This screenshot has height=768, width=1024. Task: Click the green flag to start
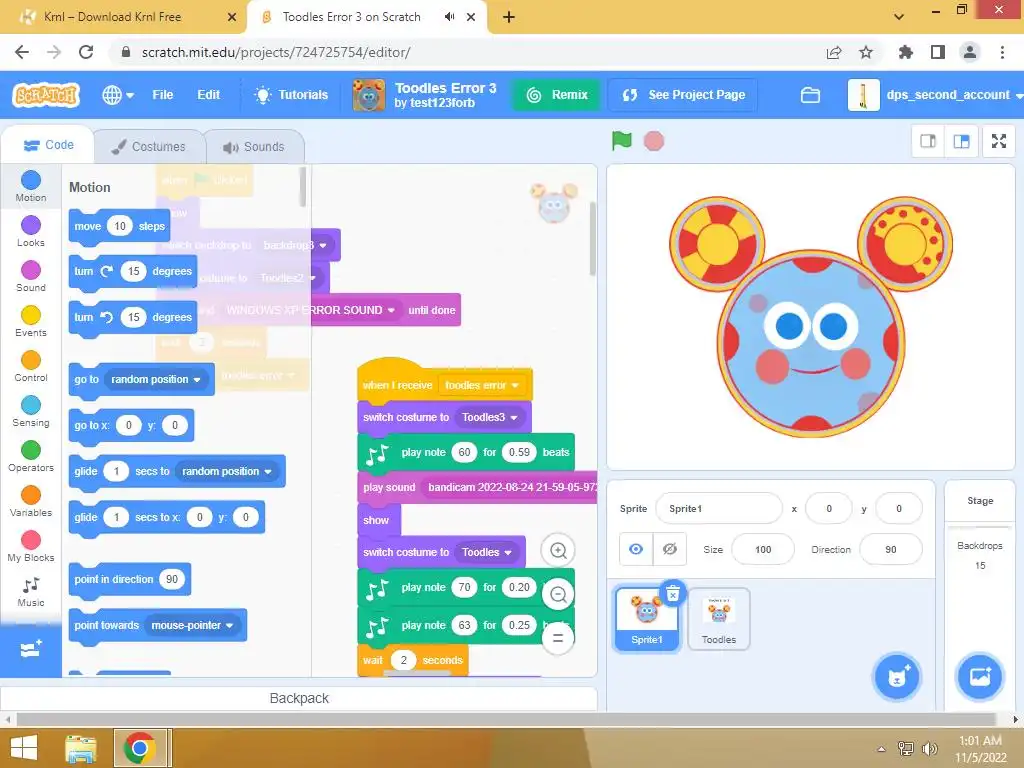click(x=622, y=140)
